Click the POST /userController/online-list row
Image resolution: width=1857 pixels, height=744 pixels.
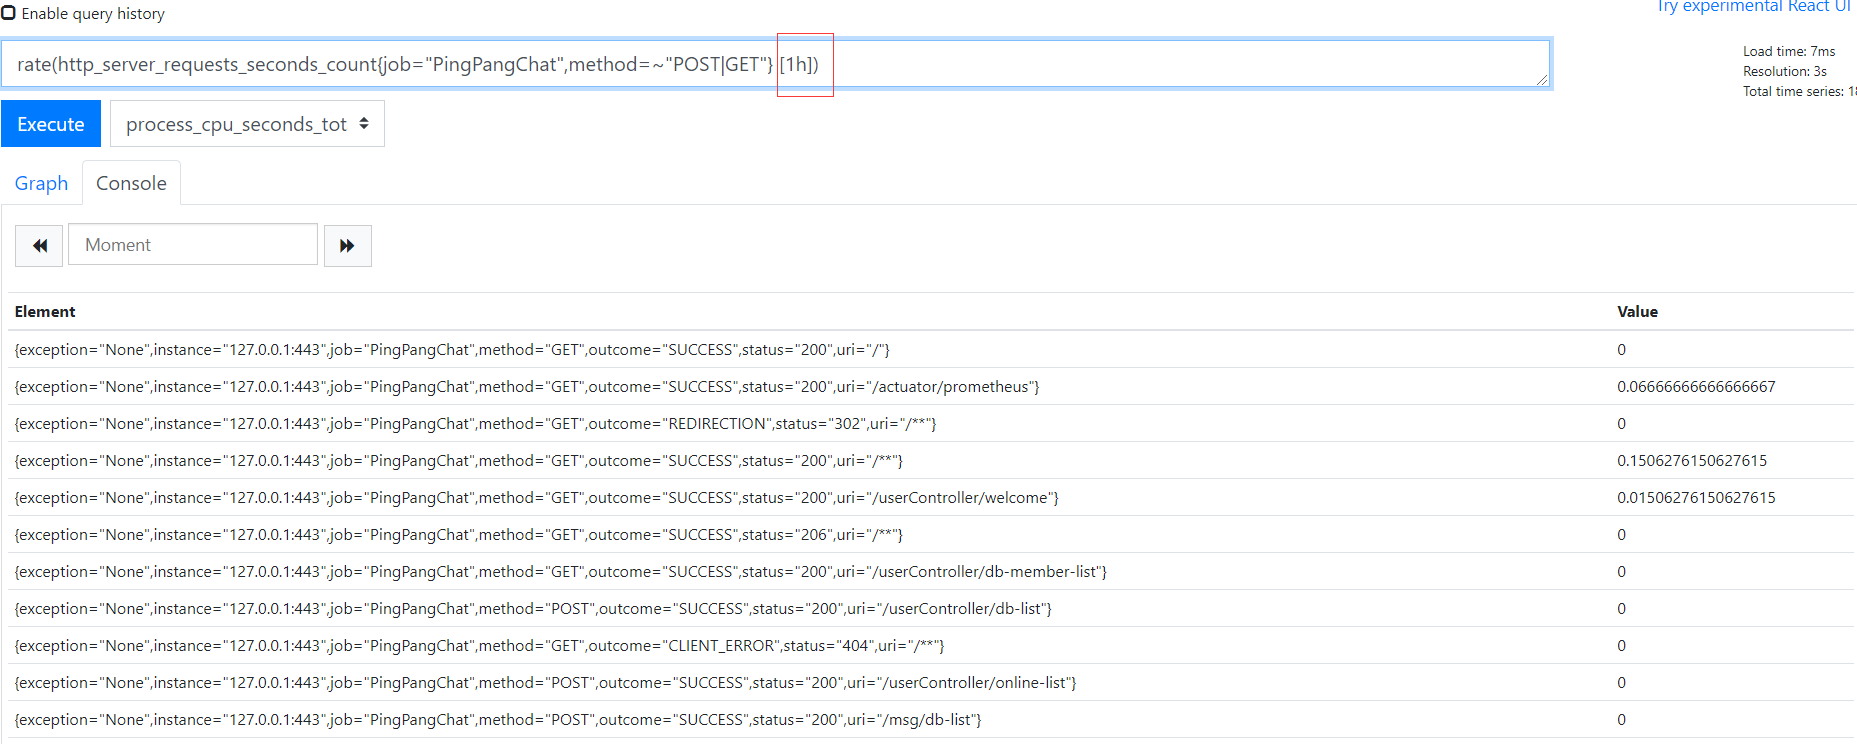[545, 683]
